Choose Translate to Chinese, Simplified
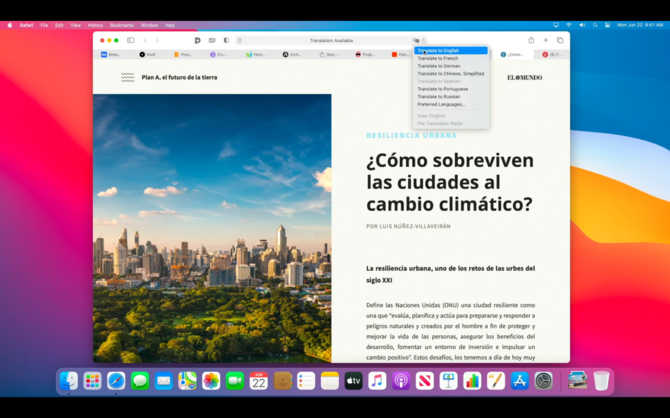This screenshot has height=418, width=670. [451, 74]
